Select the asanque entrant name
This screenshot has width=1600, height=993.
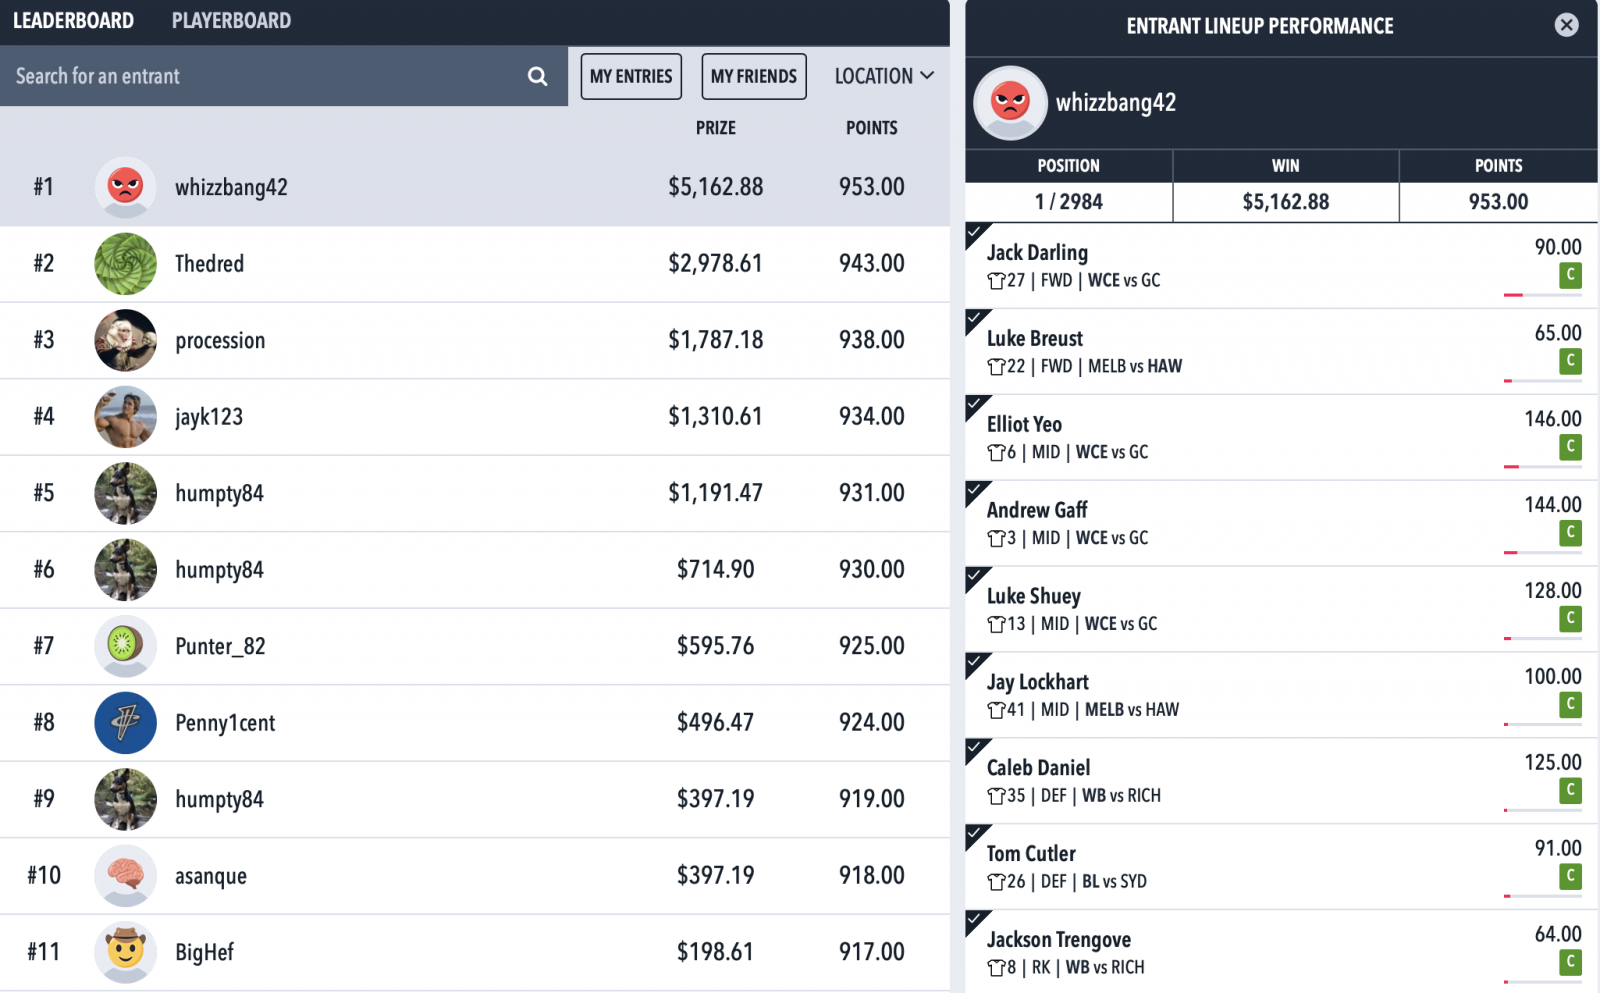coord(211,876)
